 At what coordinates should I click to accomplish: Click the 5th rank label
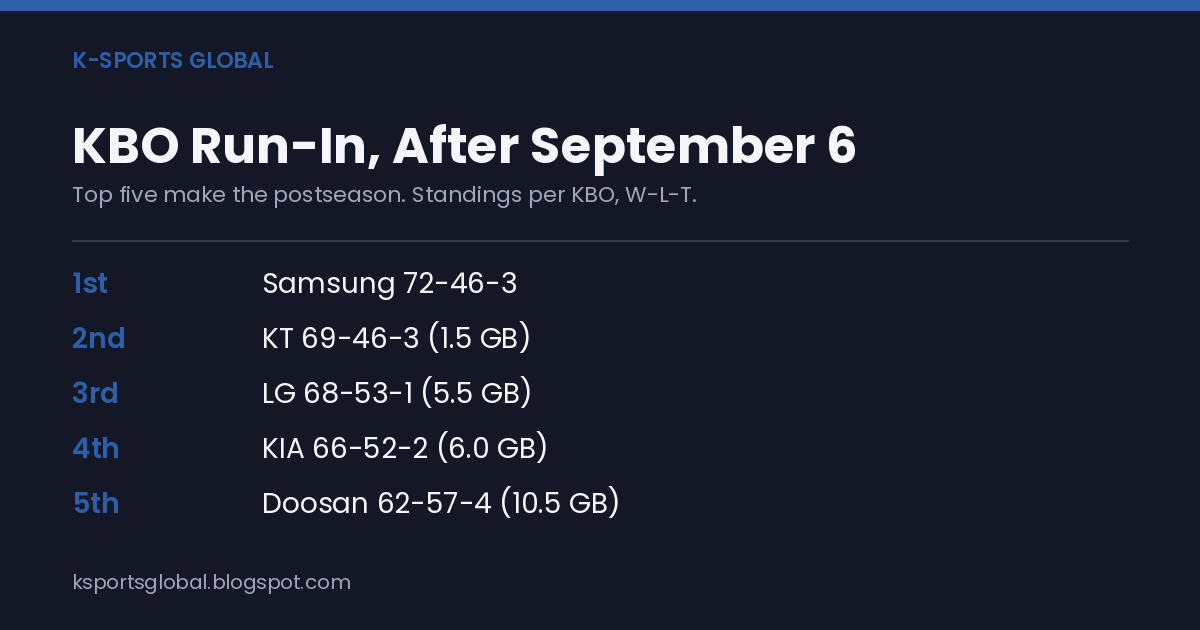pyautogui.click(x=96, y=504)
